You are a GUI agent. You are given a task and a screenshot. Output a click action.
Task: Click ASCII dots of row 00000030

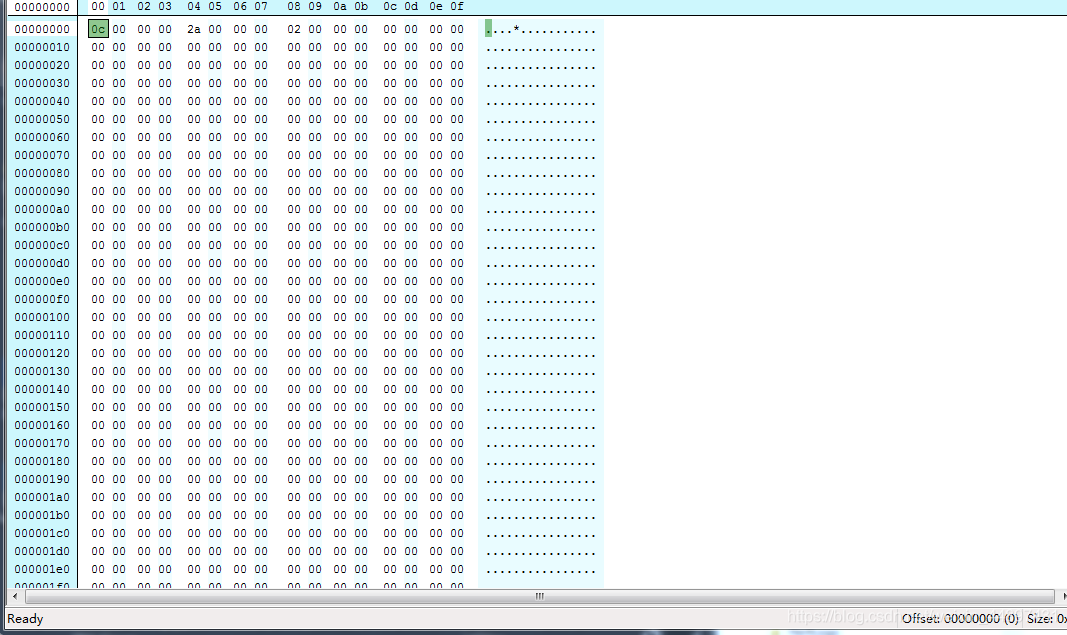coord(541,84)
